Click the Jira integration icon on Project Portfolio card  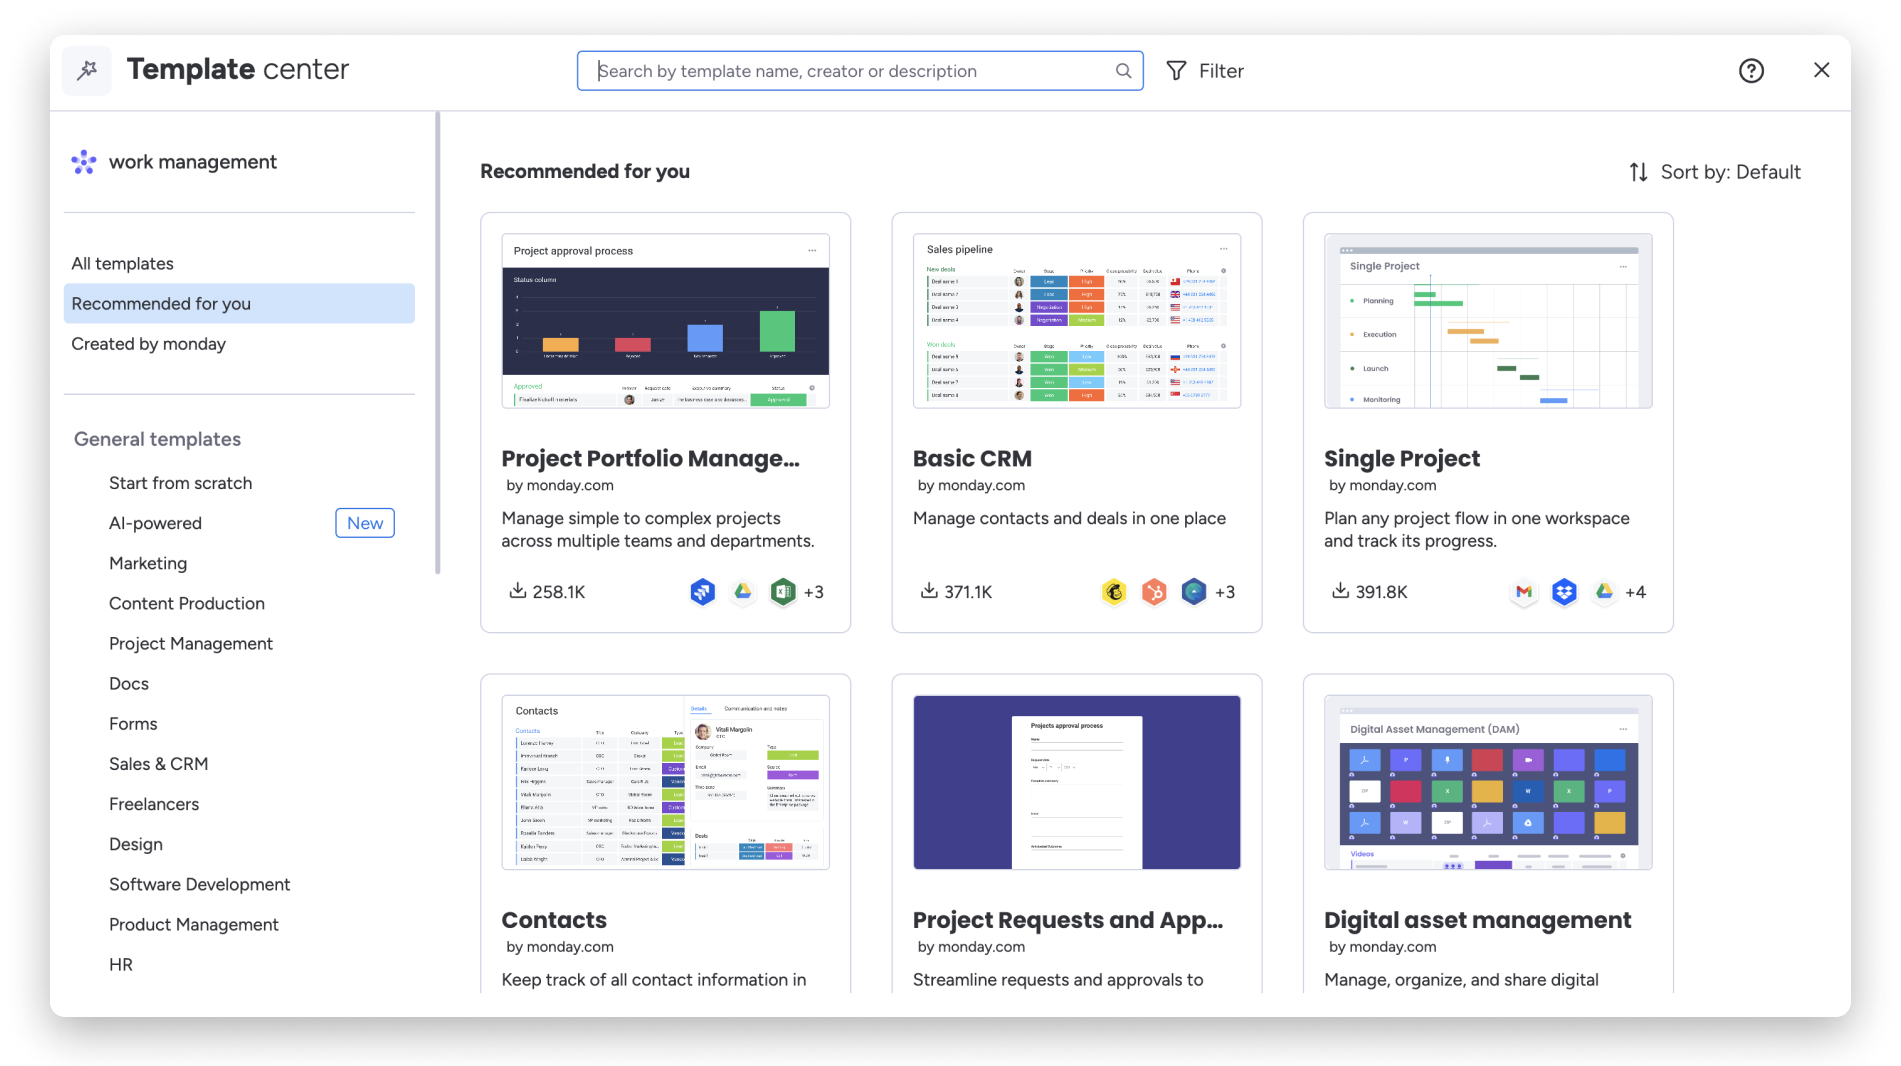703,592
